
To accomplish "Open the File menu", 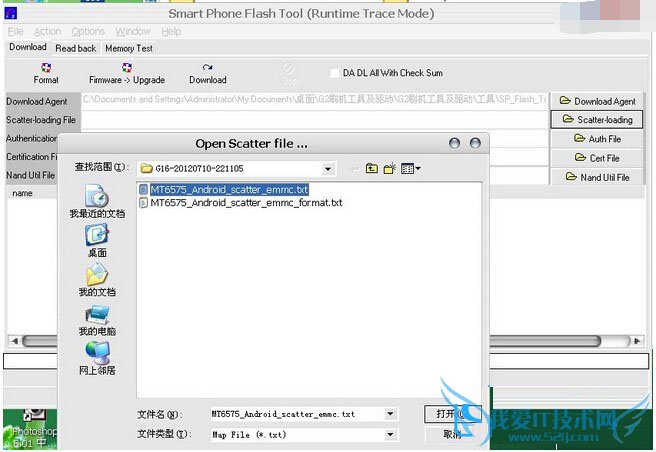I will [15, 31].
